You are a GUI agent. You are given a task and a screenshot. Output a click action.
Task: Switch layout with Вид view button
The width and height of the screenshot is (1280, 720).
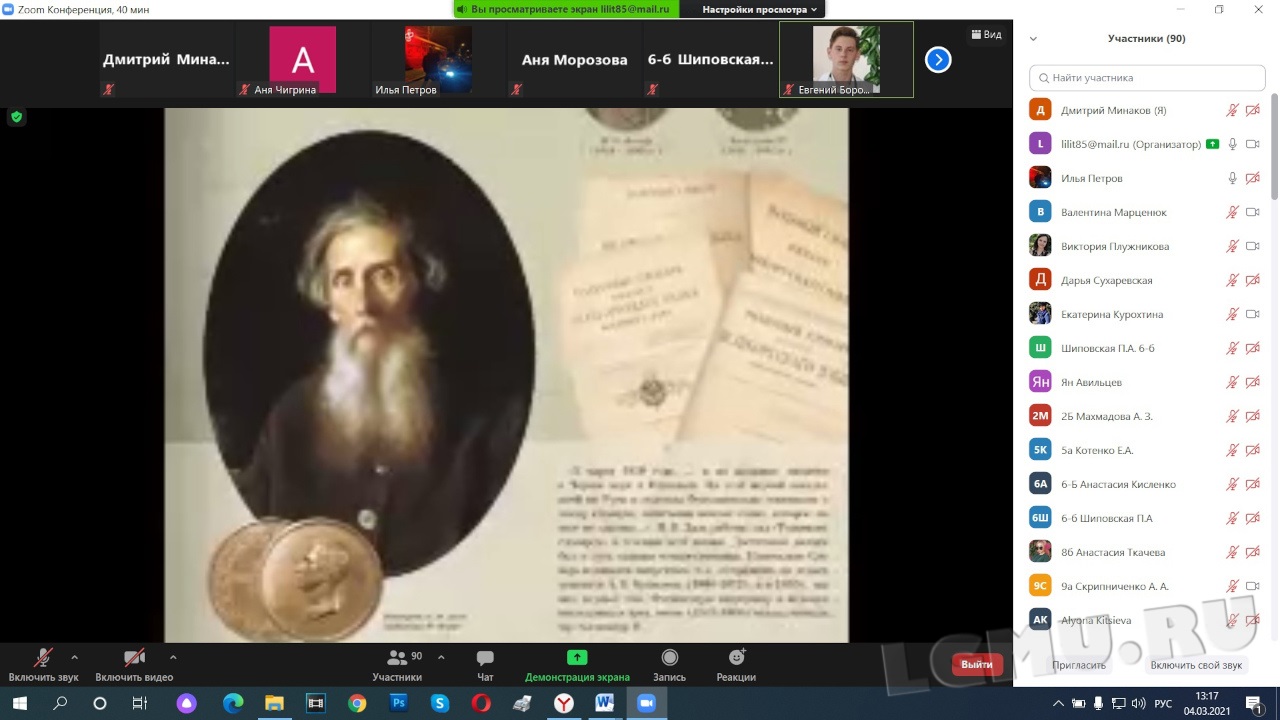click(x=986, y=35)
